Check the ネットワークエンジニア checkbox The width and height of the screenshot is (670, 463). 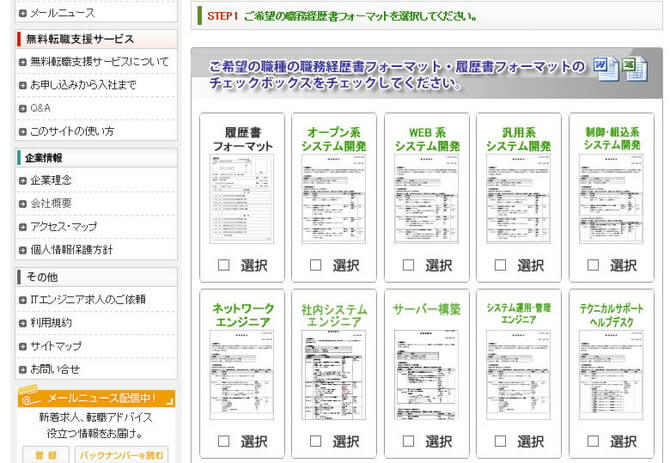coord(223,441)
